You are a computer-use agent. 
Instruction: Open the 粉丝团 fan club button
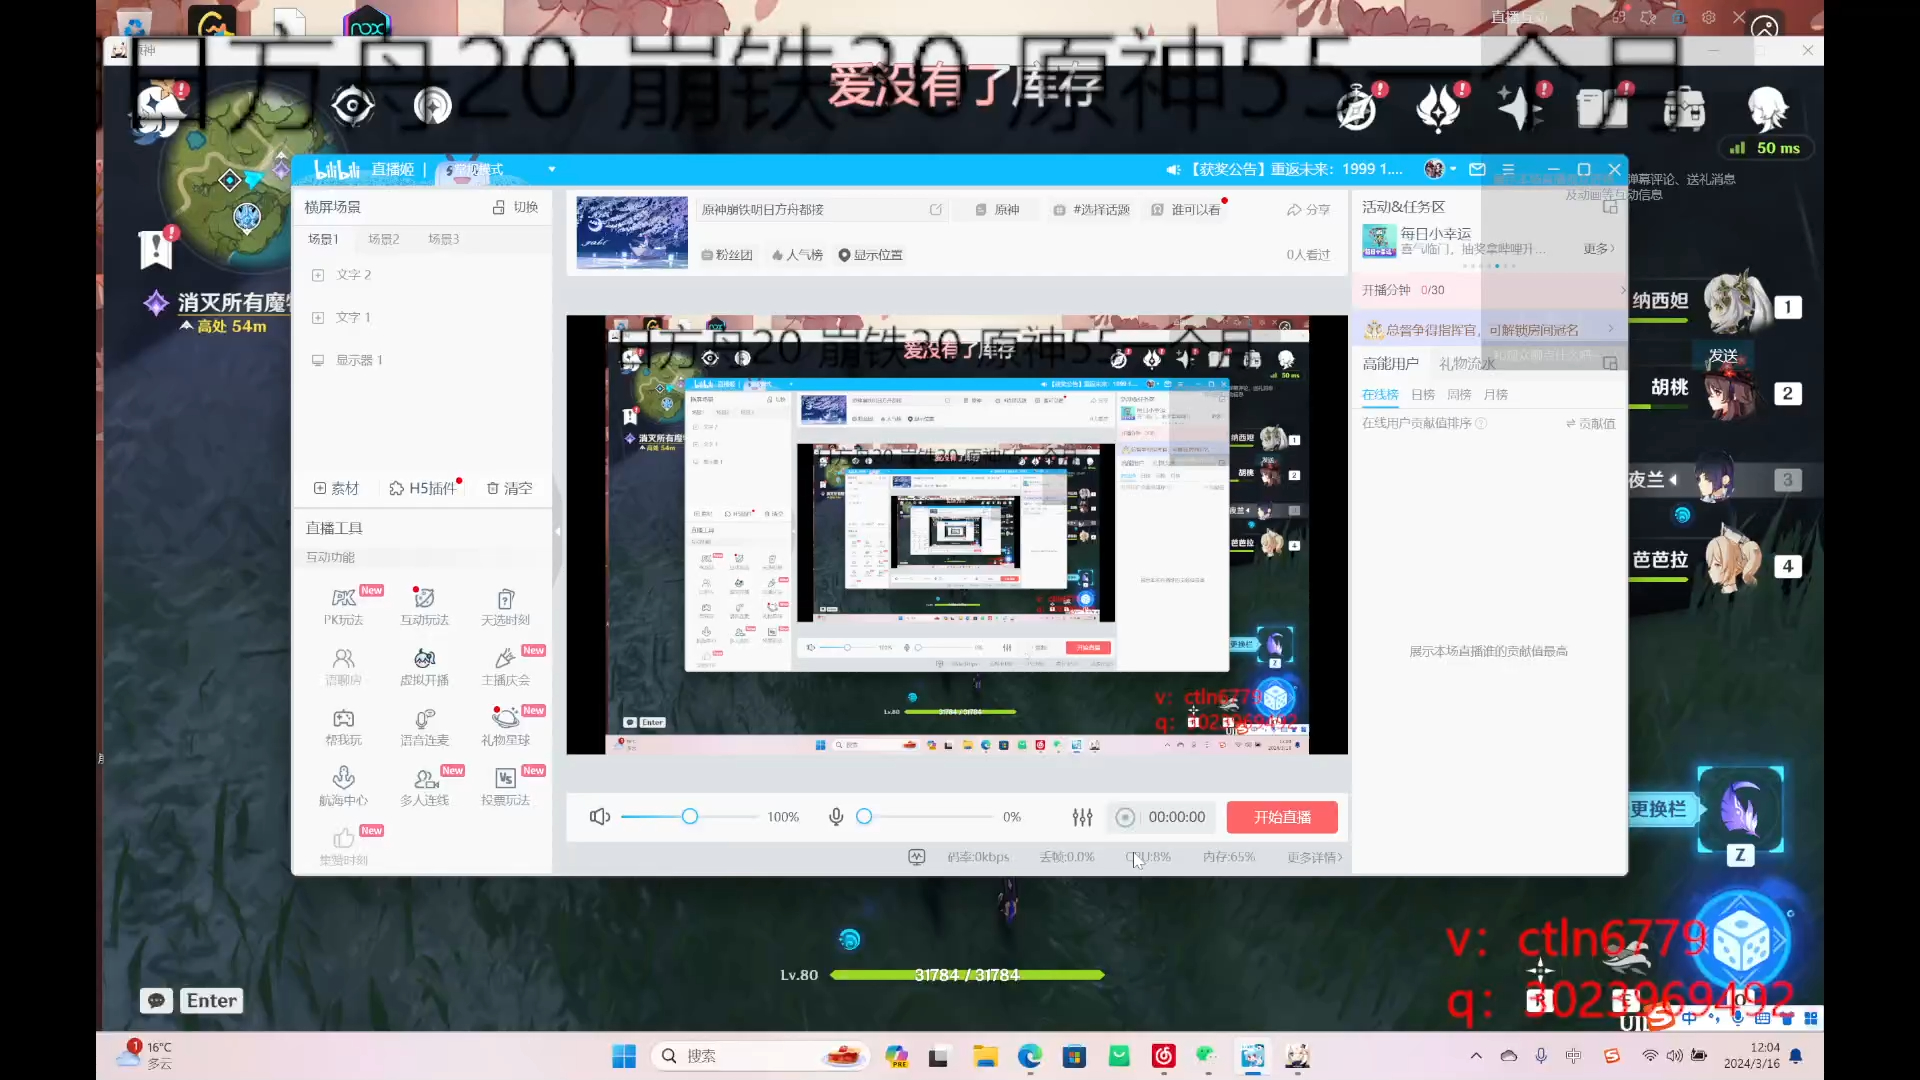(727, 255)
